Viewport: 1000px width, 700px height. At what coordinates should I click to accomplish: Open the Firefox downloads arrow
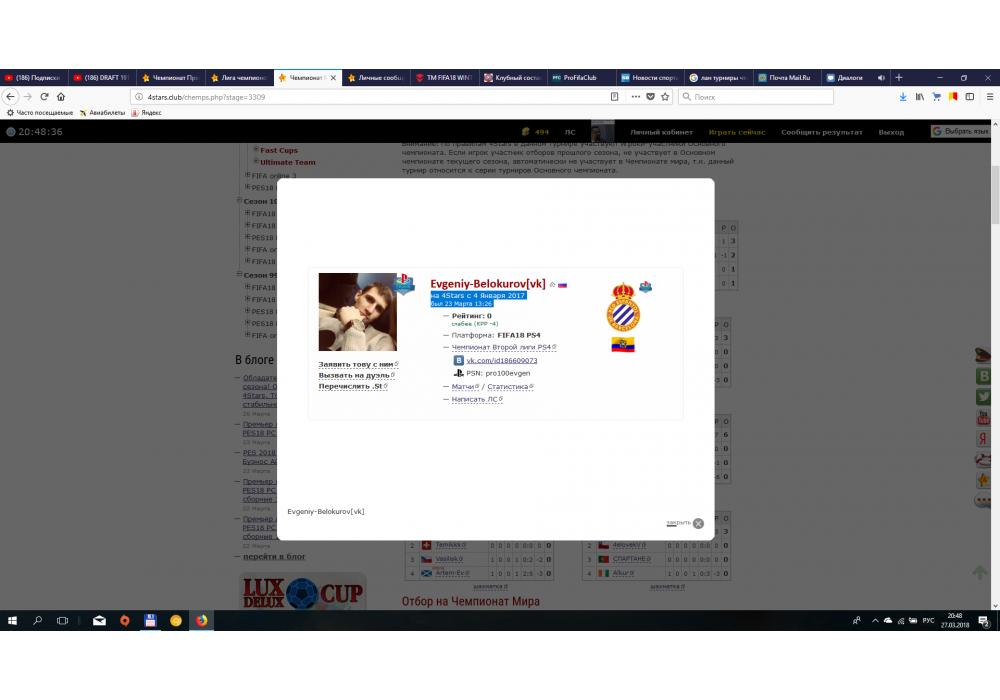[x=902, y=97]
